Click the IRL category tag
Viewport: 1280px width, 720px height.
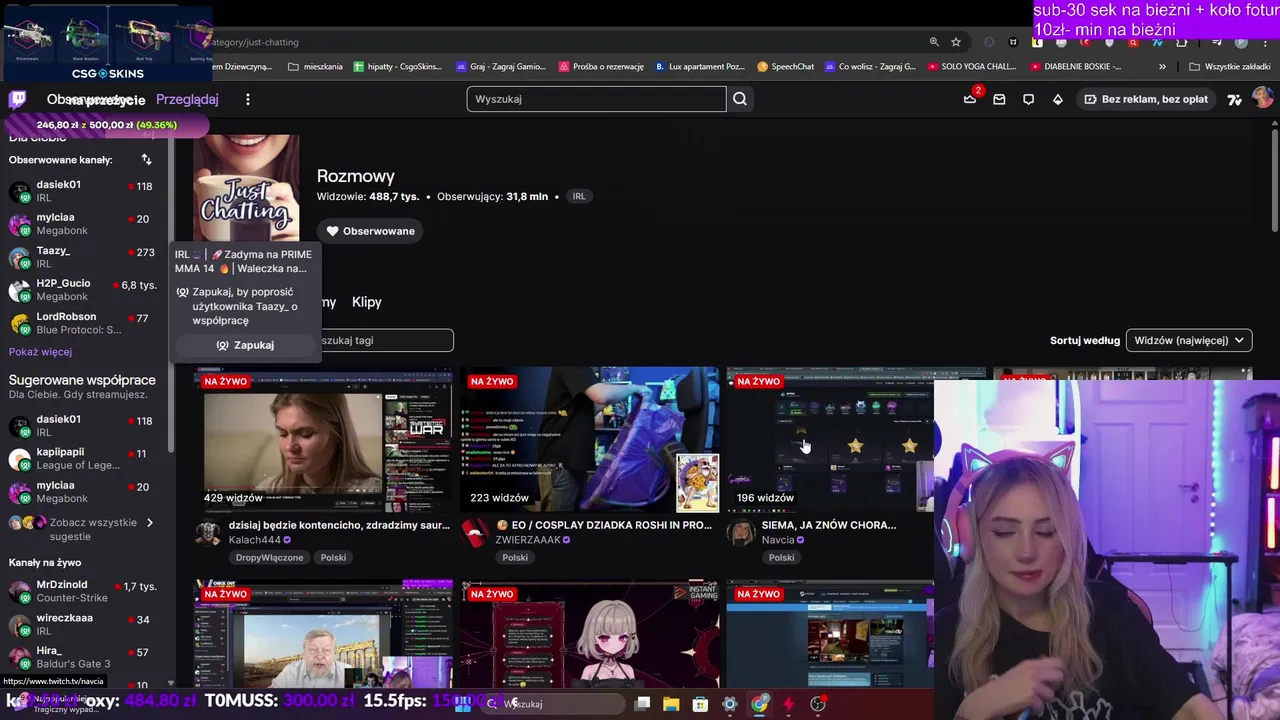(579, 196)
